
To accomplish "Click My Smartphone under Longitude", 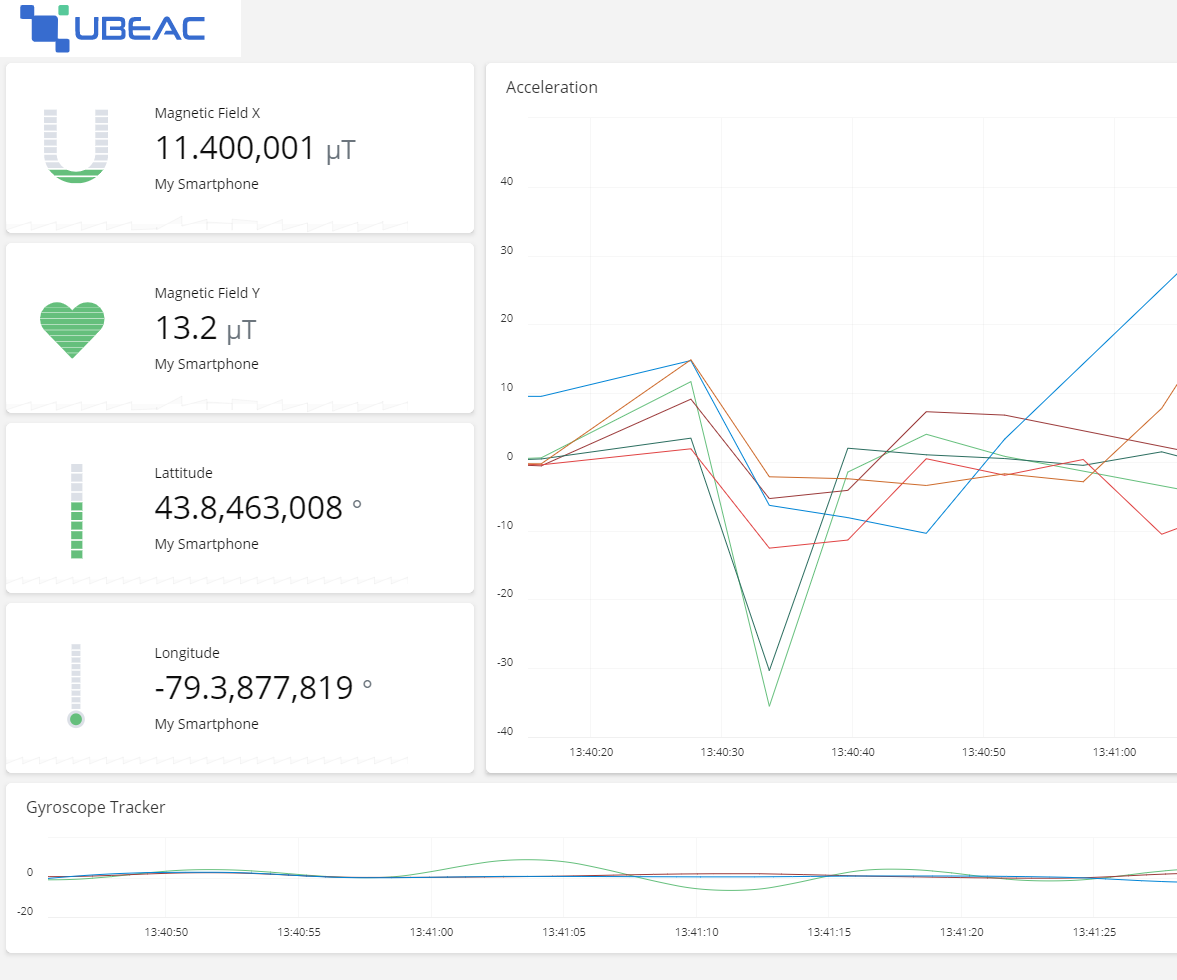I will click(x=206, y=725).
